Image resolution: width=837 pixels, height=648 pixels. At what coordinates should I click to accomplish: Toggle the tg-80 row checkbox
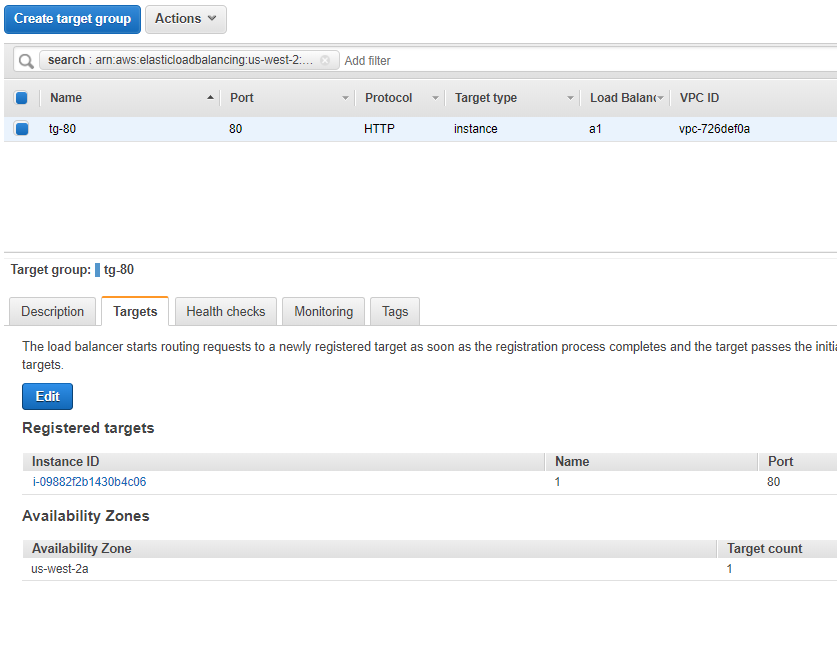(x=21, y=129)
